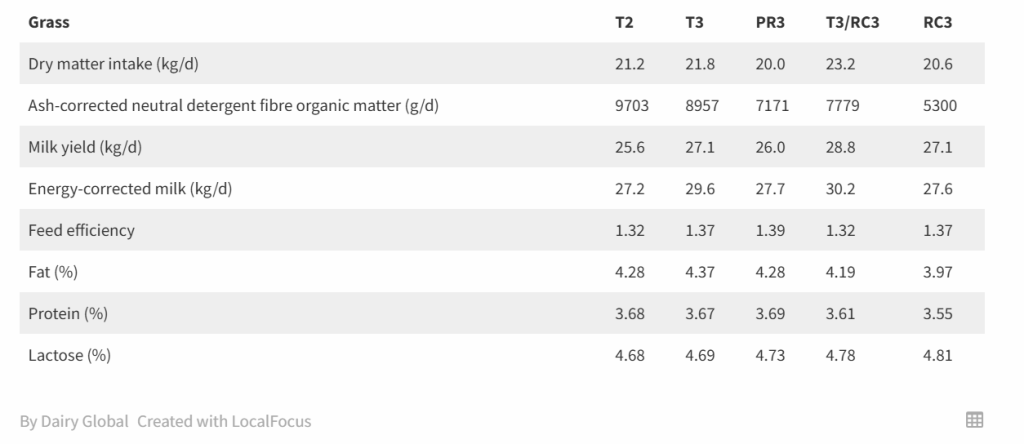Click the By Dairy Global credit
The image size is (1024, 444).
[x=74, y=421]
